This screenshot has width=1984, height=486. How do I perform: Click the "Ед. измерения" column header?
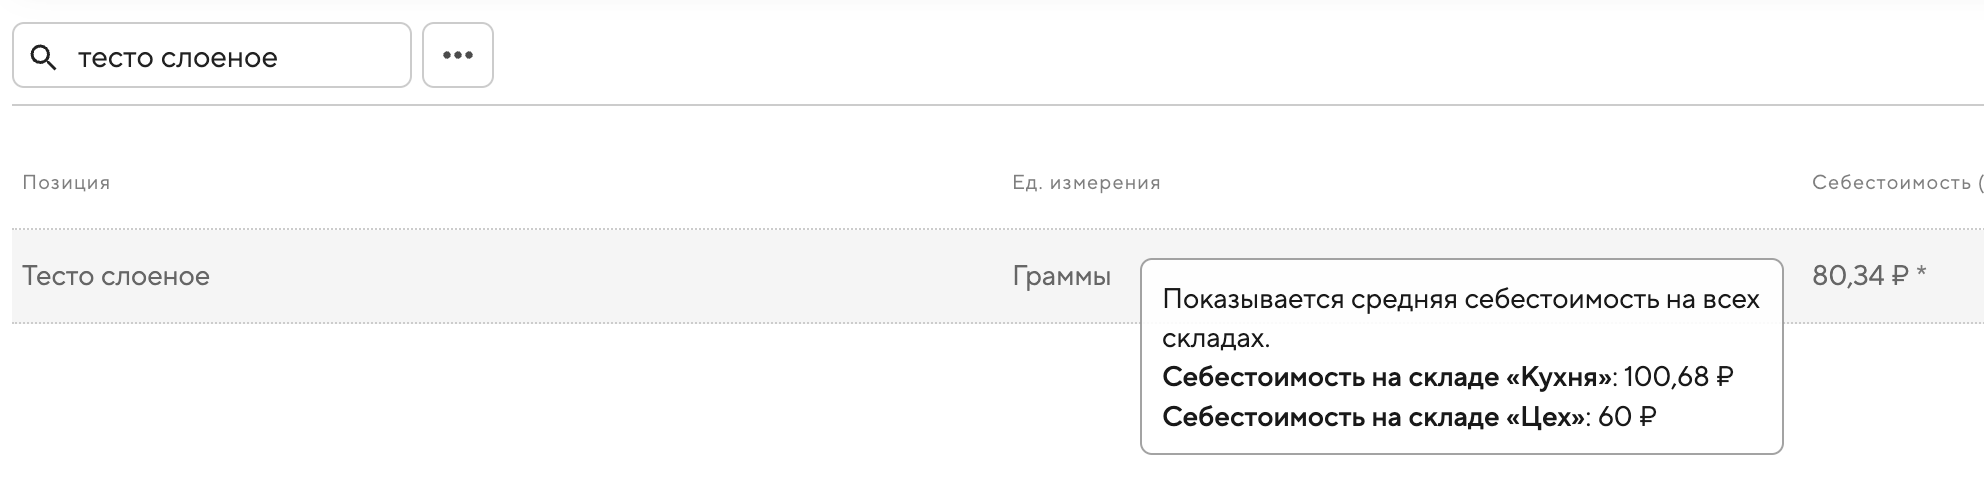point(1086,183)
